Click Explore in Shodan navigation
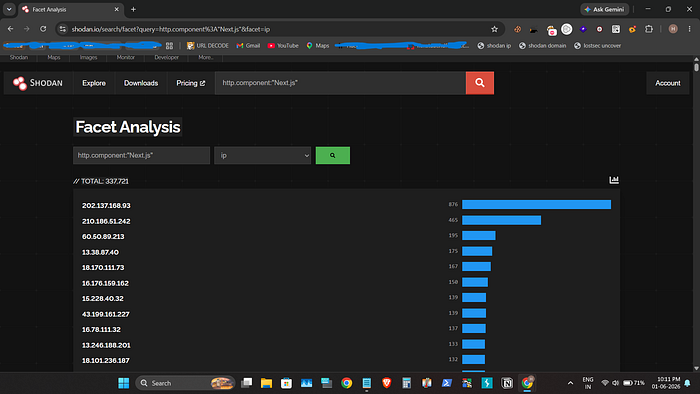This screenshot has width=700, height=394. pos(94,83)
